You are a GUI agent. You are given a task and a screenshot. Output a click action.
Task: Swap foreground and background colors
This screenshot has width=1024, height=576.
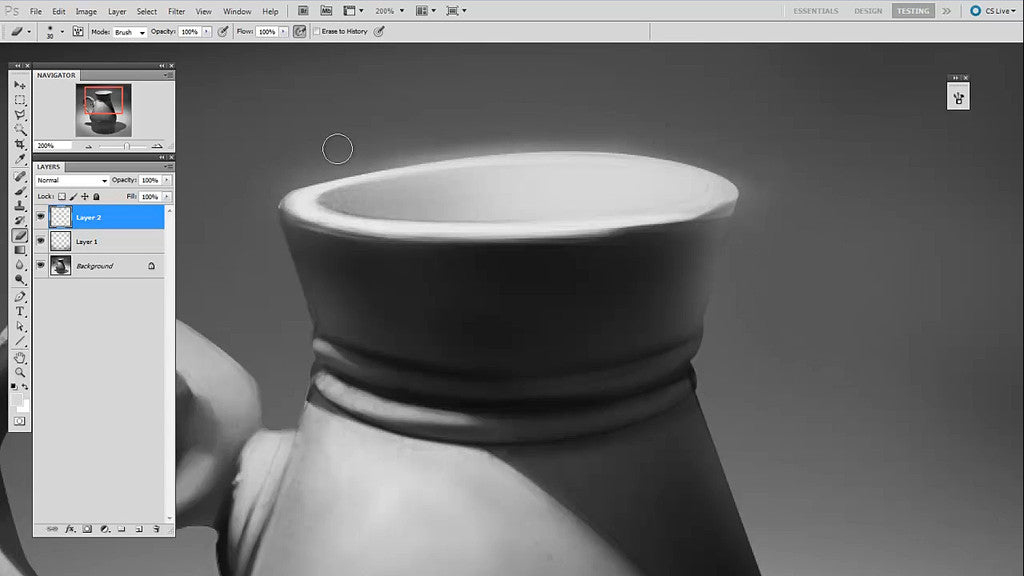click(x=25, y=387)
